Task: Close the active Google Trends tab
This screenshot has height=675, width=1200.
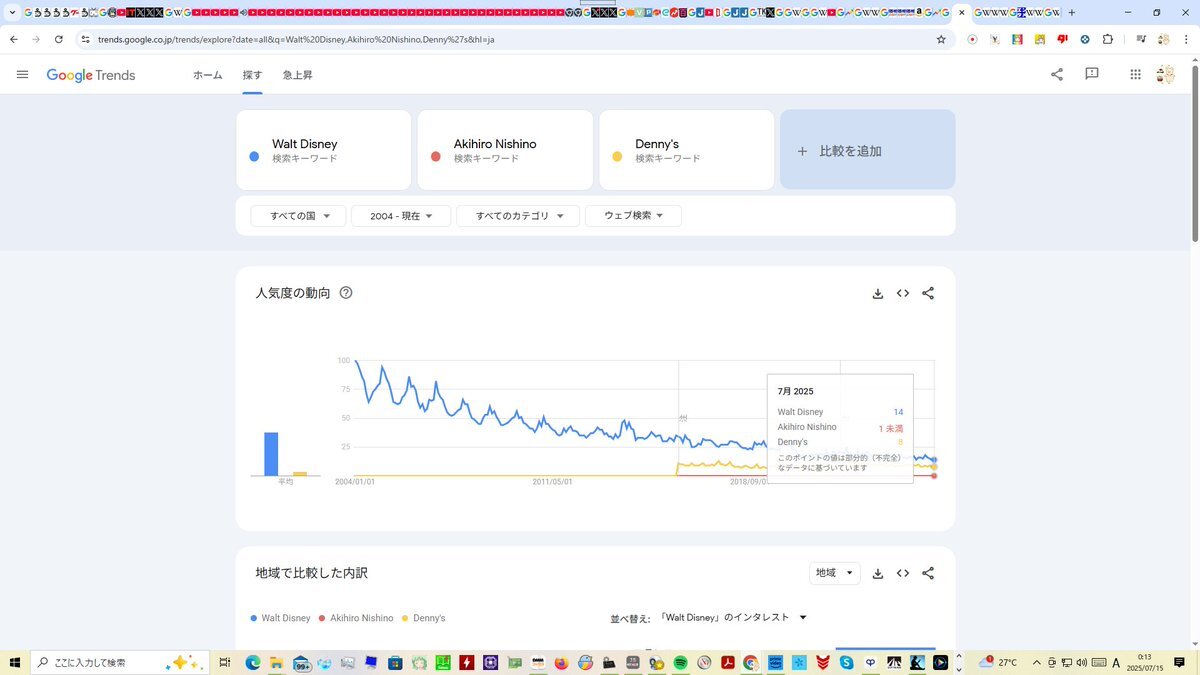Action: 962,12
